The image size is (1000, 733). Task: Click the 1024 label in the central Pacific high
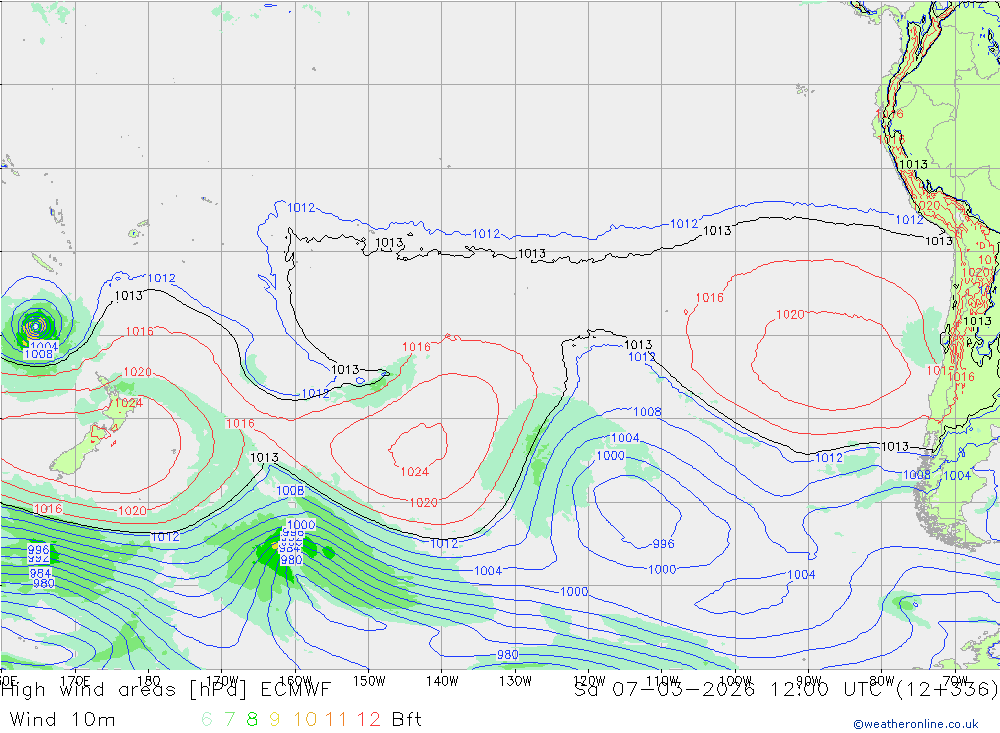pos(415,472)
